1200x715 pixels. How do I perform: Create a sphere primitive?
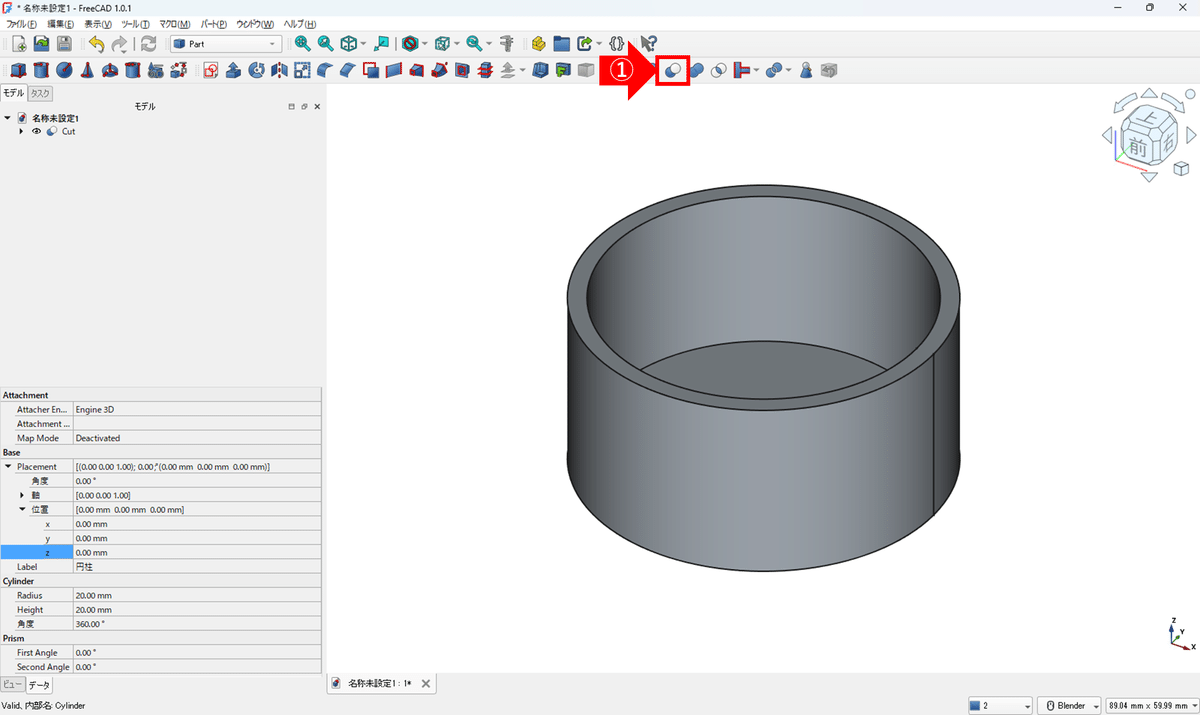[x=64, y=70]
